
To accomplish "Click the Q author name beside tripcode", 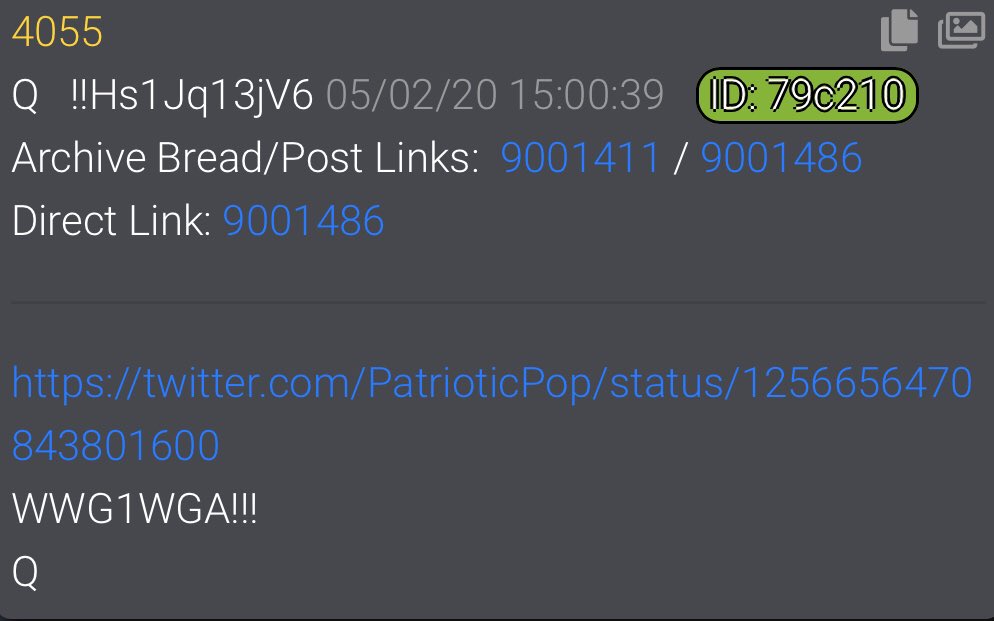I will [x=25, y=96].
